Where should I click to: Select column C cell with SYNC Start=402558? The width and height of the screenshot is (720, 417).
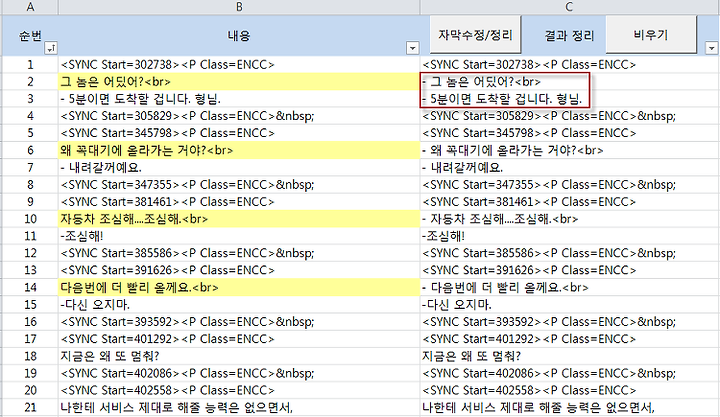570,390
